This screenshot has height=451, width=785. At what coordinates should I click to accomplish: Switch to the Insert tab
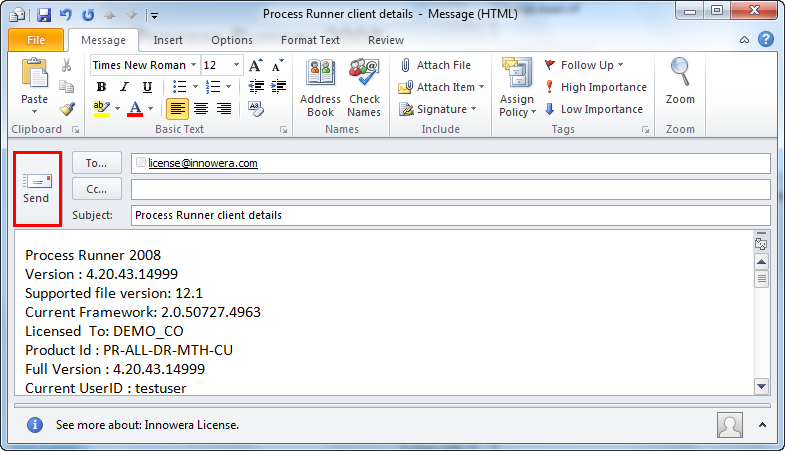(168, 40)
